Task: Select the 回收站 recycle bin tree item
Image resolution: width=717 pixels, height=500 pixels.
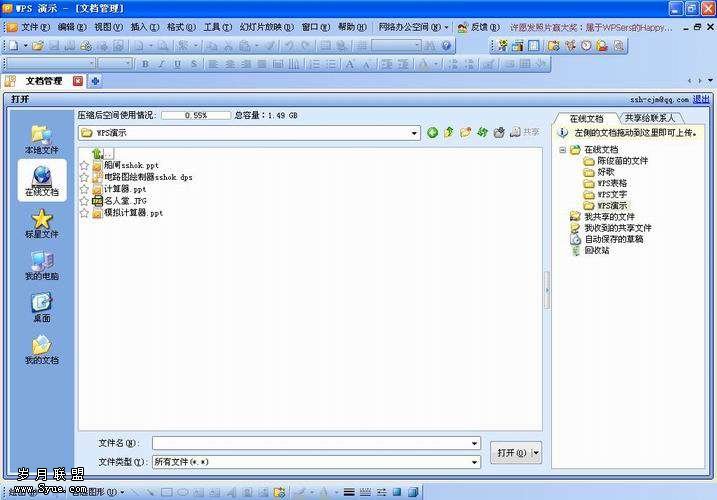Action: point(596,250)
